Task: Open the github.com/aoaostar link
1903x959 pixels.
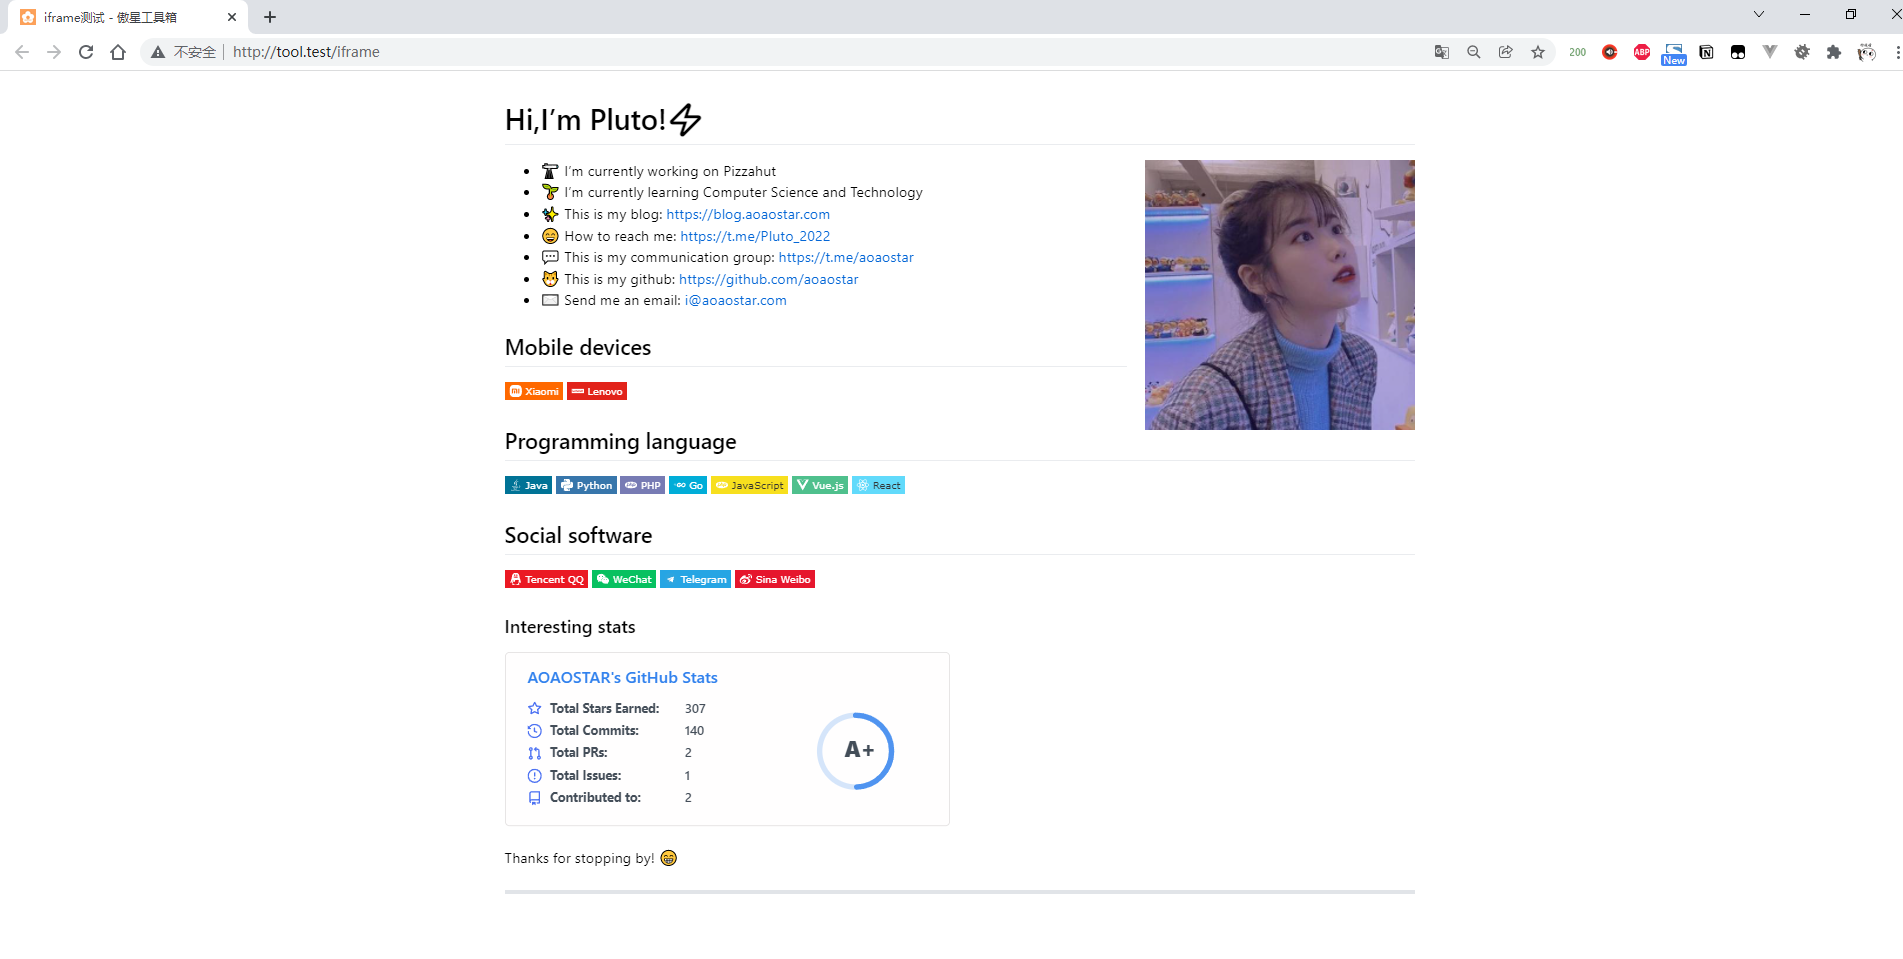Action: (768, 279)
